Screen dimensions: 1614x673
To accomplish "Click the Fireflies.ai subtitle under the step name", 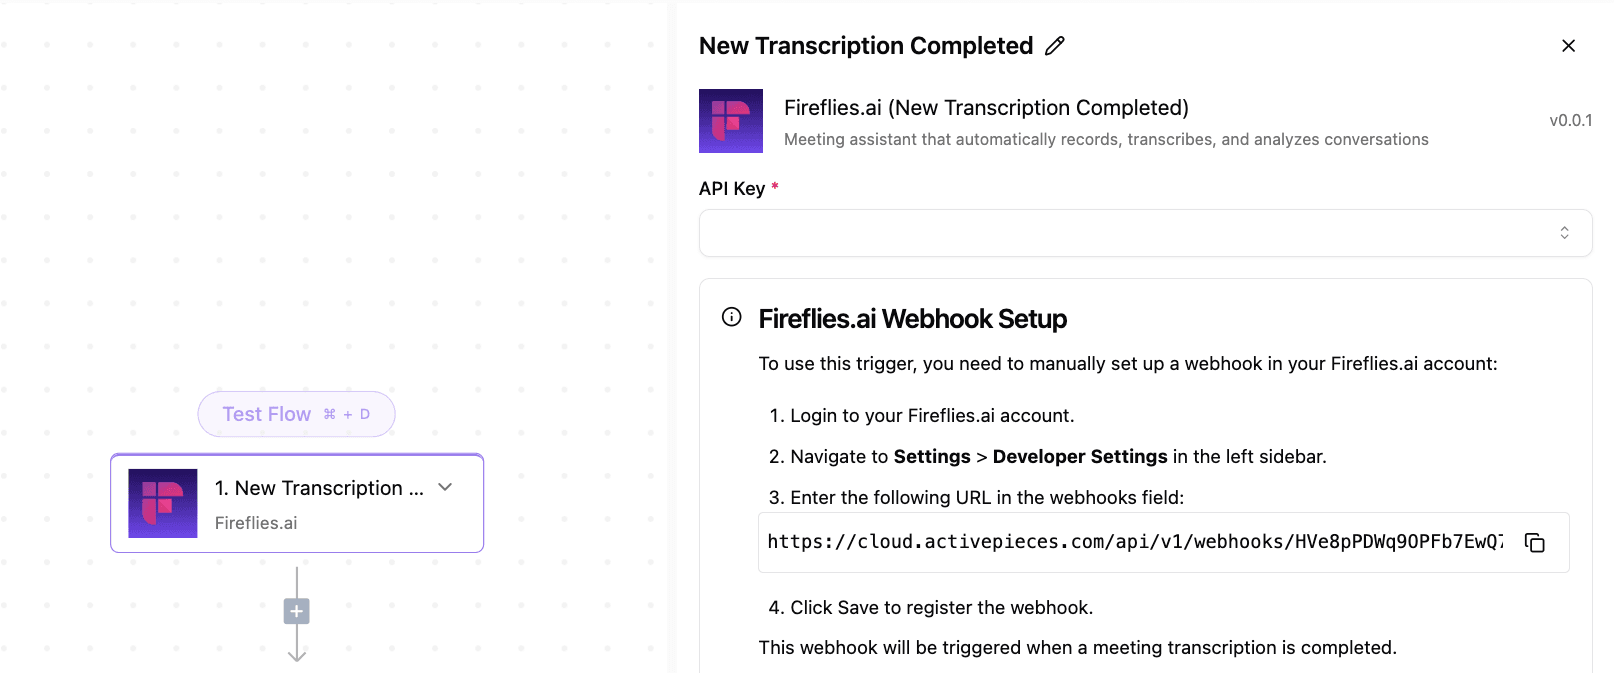I will (x=256, y=523).
